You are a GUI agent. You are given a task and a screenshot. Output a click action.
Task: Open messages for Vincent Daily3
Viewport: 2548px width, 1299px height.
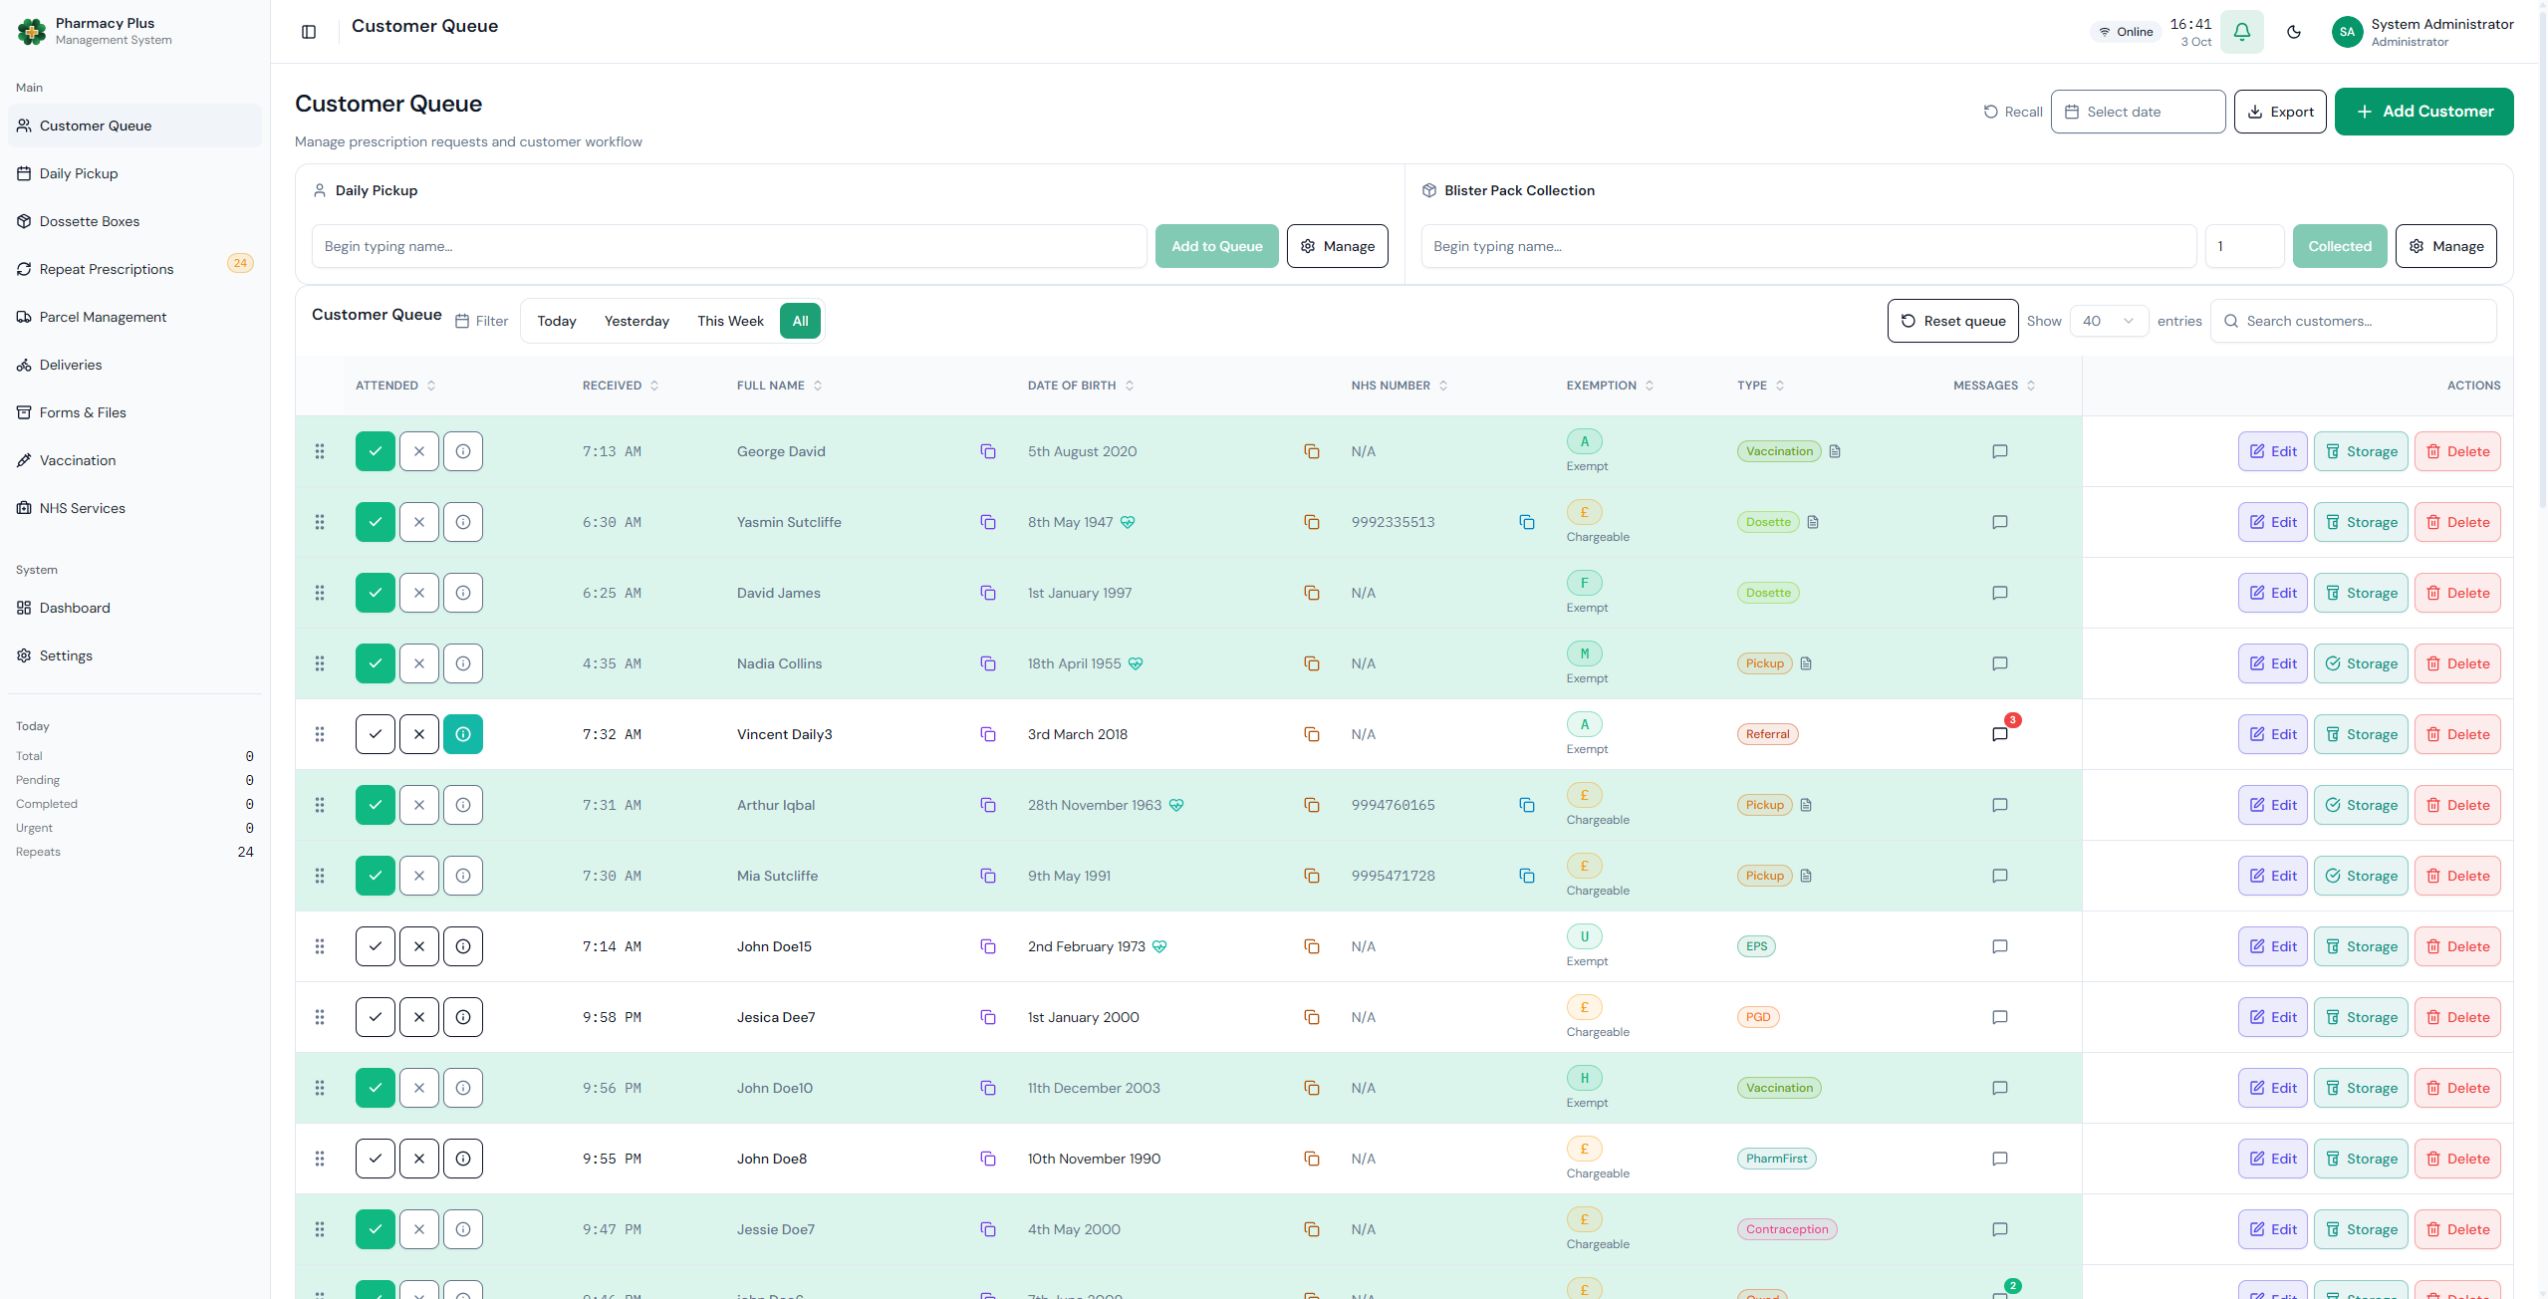(x=1999, y=734)
